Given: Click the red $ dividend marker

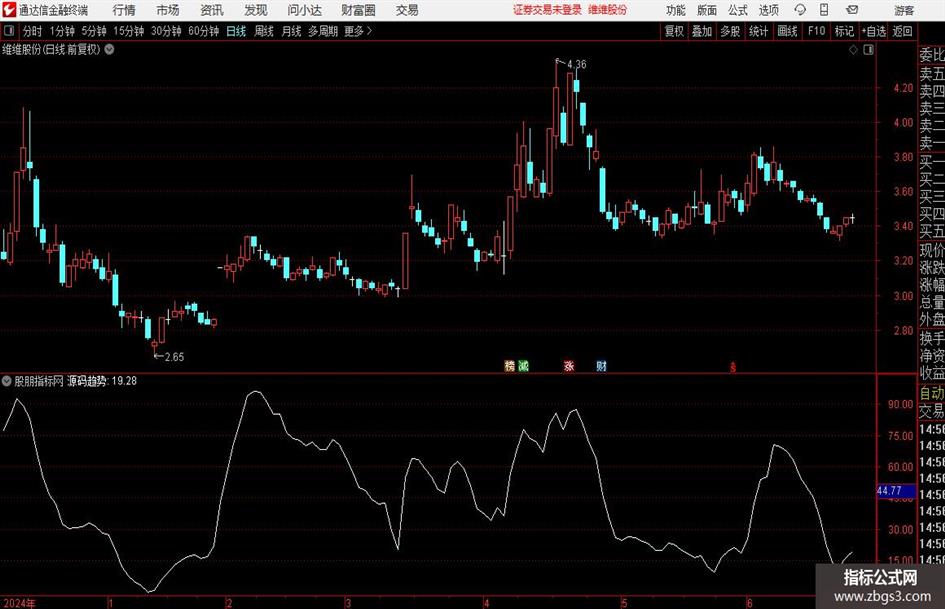Looking at the screenshot, I should click(x=733, y=367).
